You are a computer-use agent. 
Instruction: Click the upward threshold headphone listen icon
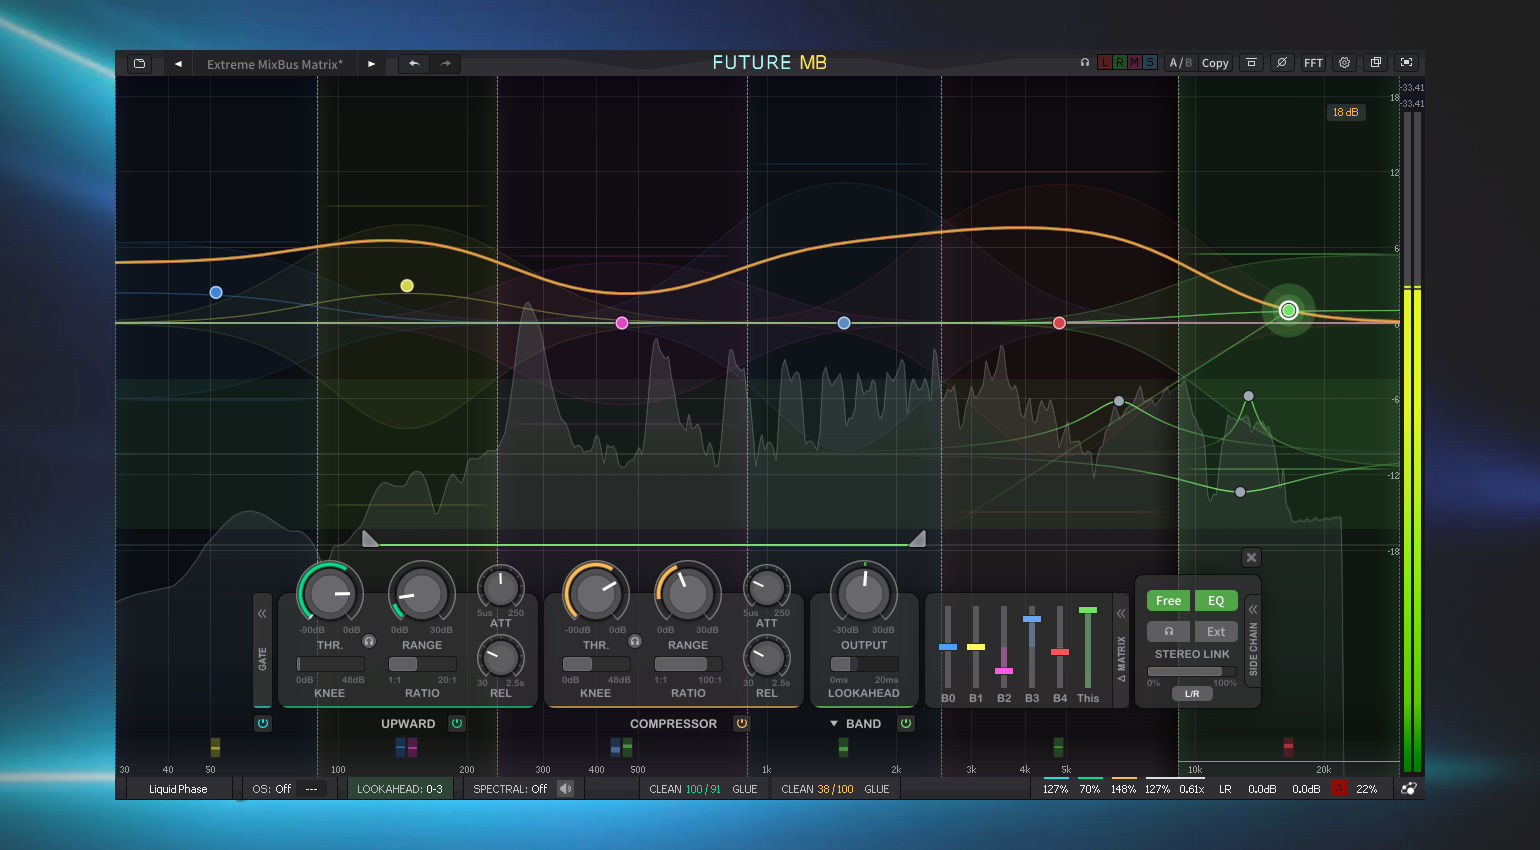pyautogui.click(x=369, y=641)
